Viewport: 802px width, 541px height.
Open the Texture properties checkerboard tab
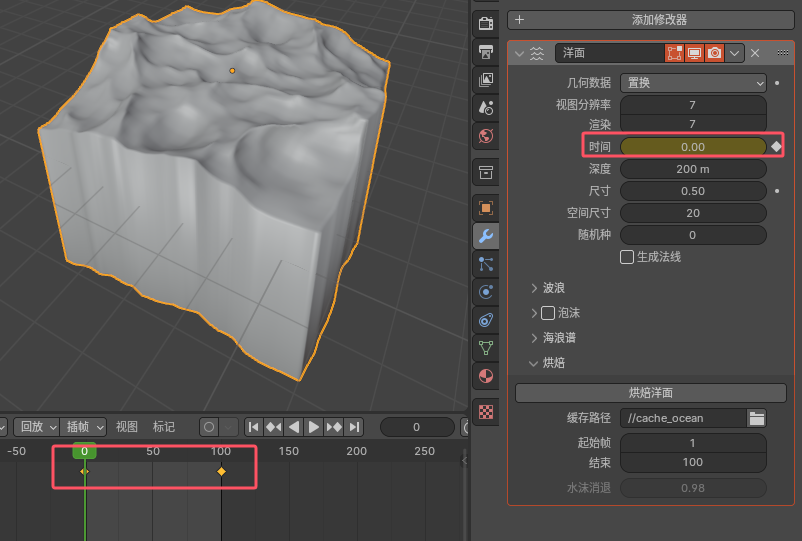click(485, 411)
